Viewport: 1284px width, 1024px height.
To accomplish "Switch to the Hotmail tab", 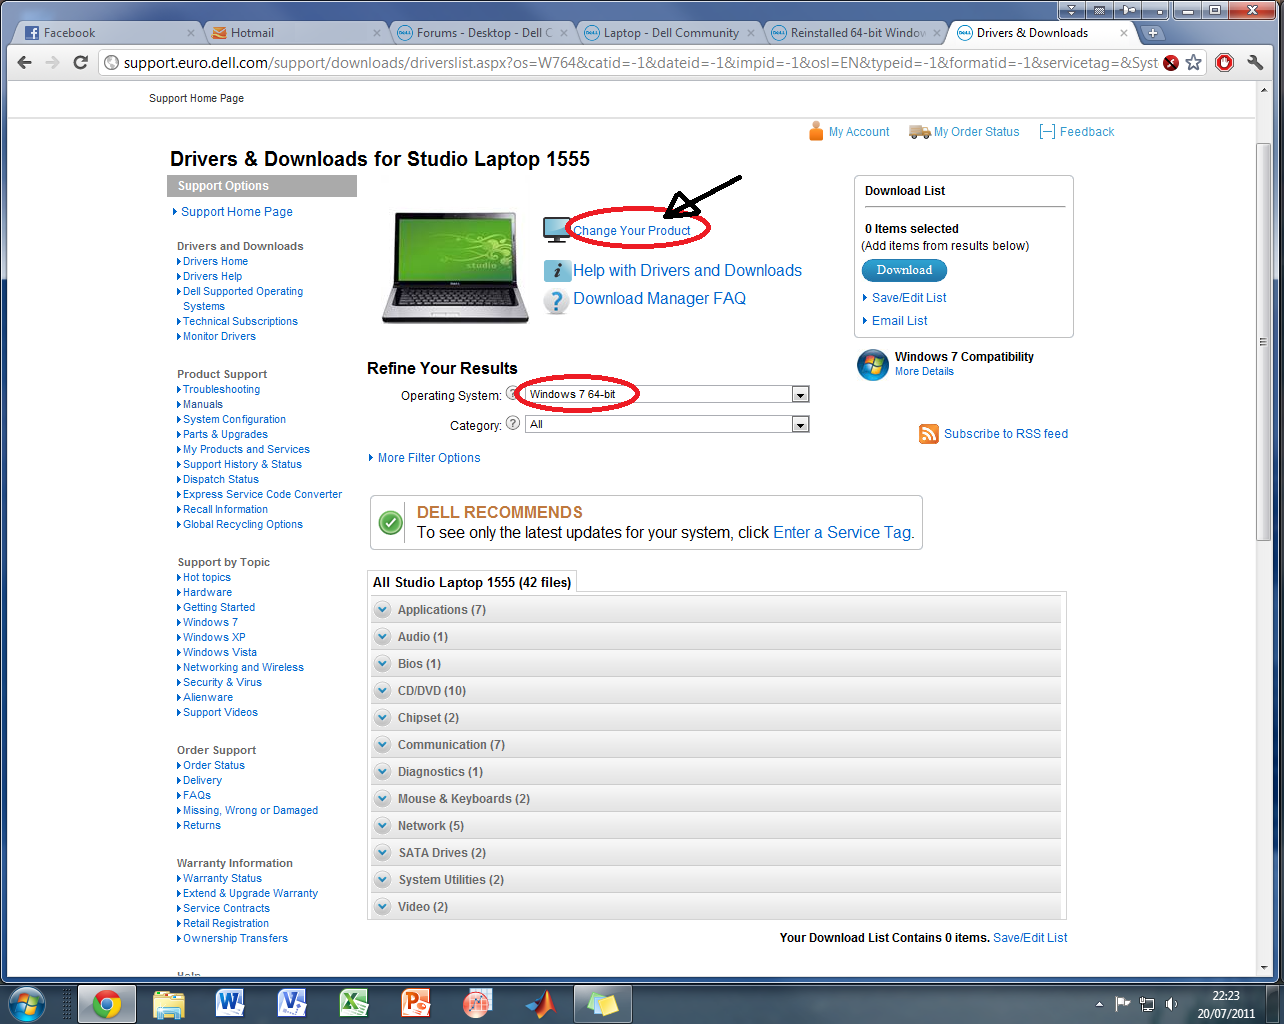I will (295, 33).
